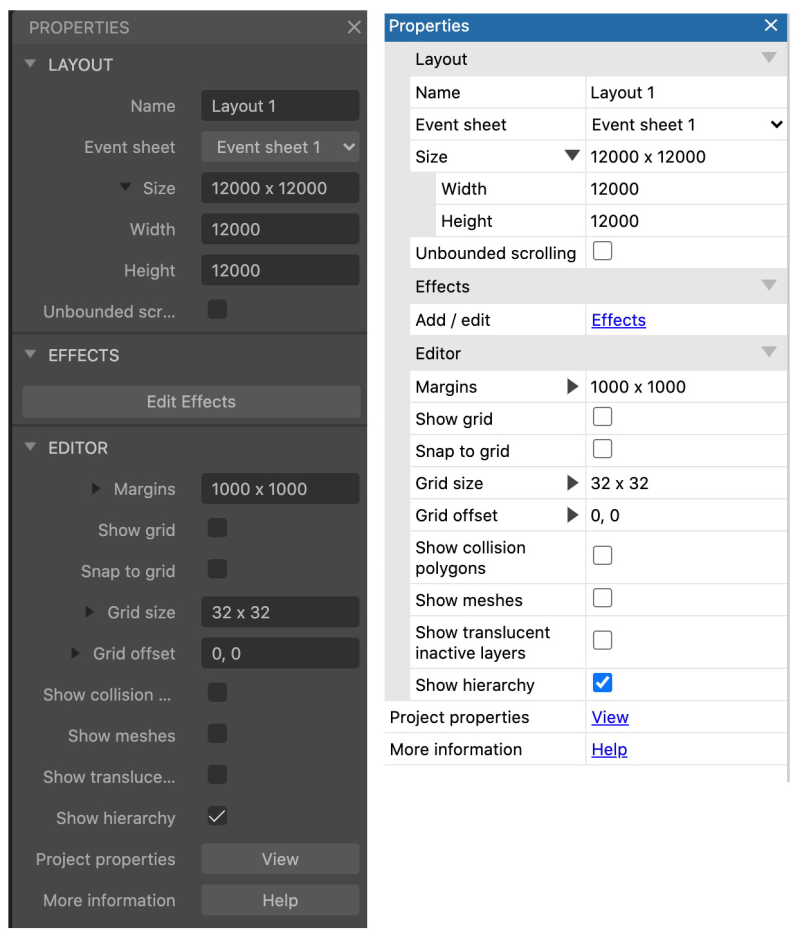Edit Margins field in dark panel
The height and width of the screenshot is (939, 800).
point(280,489)
